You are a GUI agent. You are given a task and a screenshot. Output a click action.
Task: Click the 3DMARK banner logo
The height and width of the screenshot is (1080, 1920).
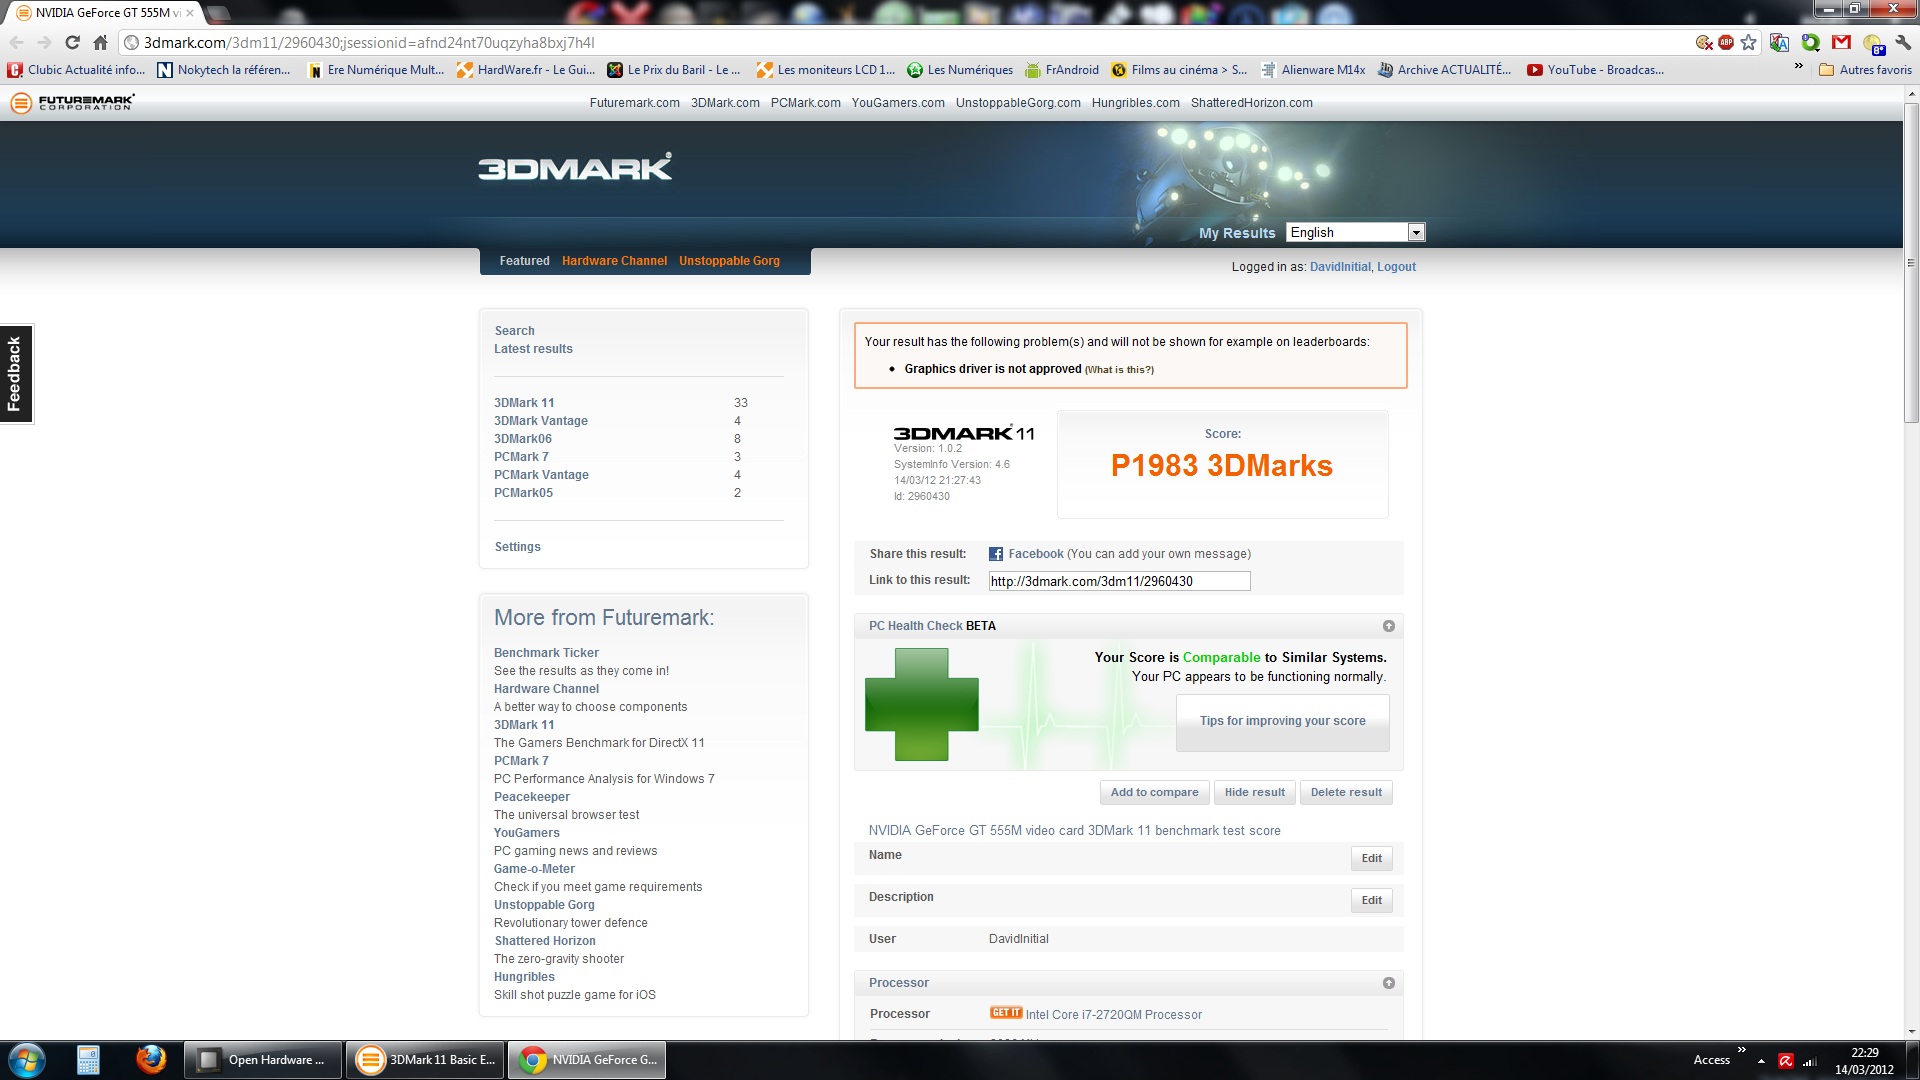(575, 167)
